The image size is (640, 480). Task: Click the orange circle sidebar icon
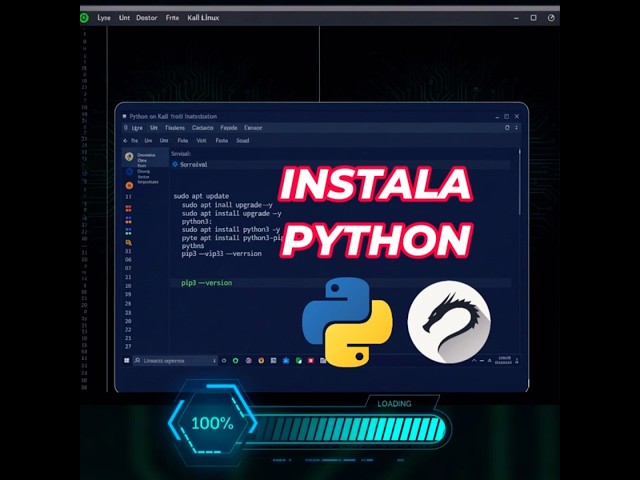click(129, 186)
